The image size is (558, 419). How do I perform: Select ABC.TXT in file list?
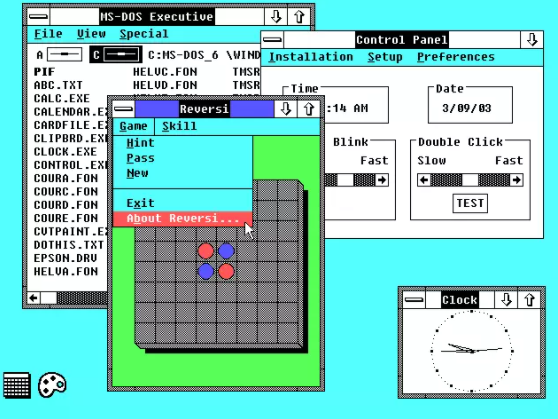click(x=58, y=85)
